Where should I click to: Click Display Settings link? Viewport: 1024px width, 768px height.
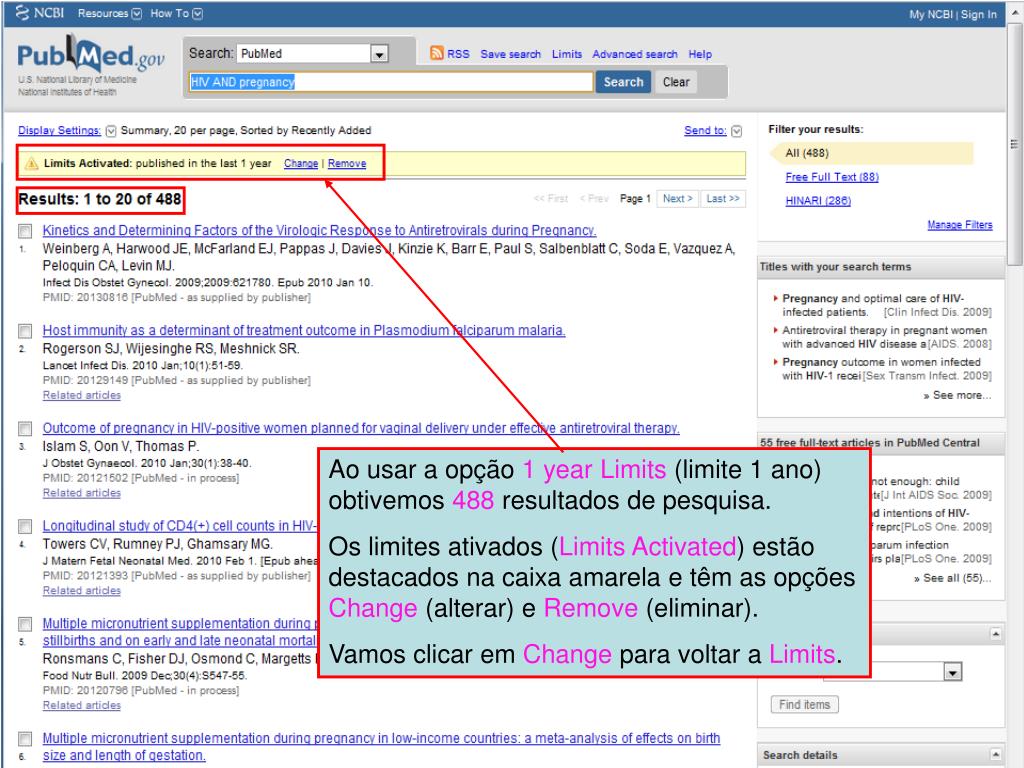59,131
